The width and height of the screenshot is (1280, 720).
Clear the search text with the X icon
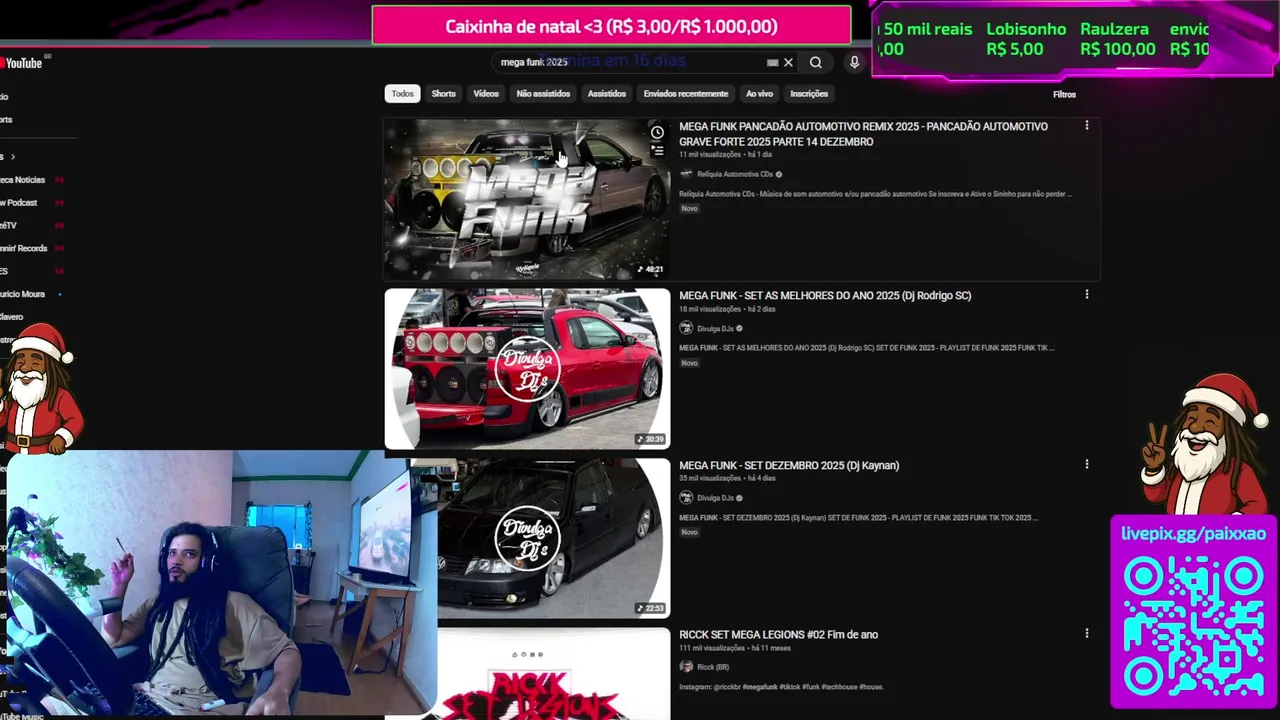click(x=788, y=62)
